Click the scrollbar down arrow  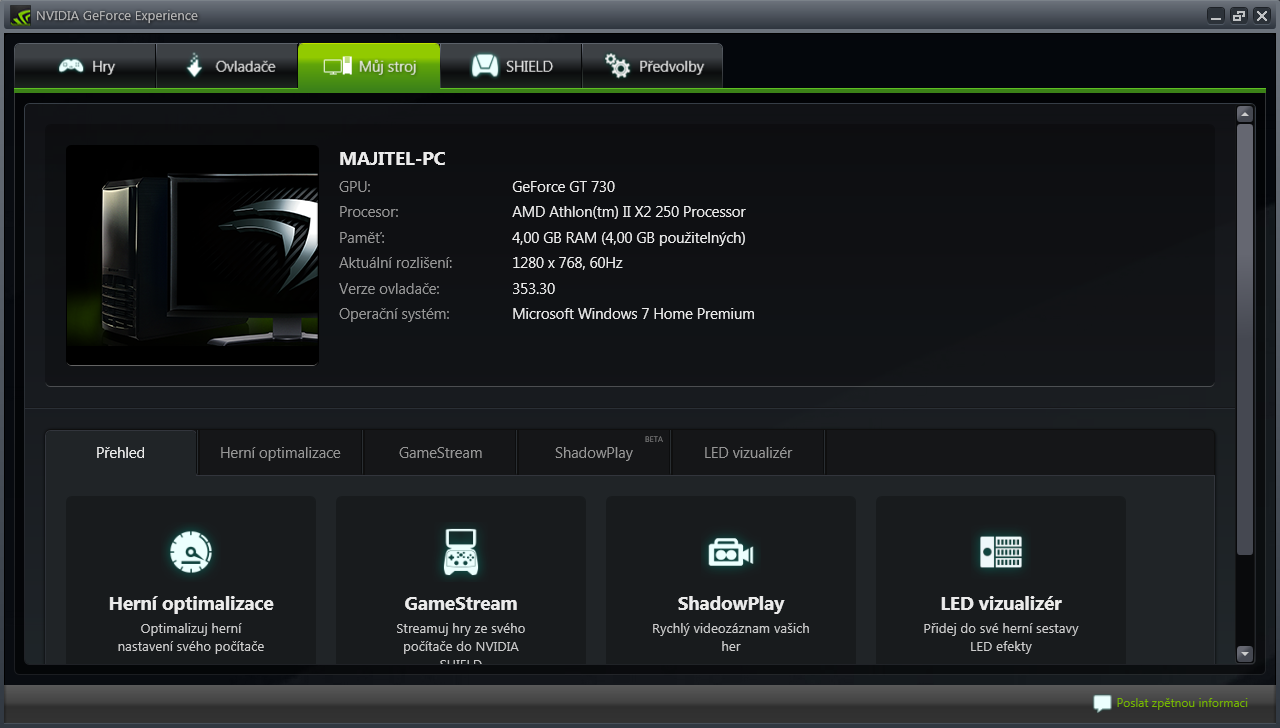point(1245,654)
